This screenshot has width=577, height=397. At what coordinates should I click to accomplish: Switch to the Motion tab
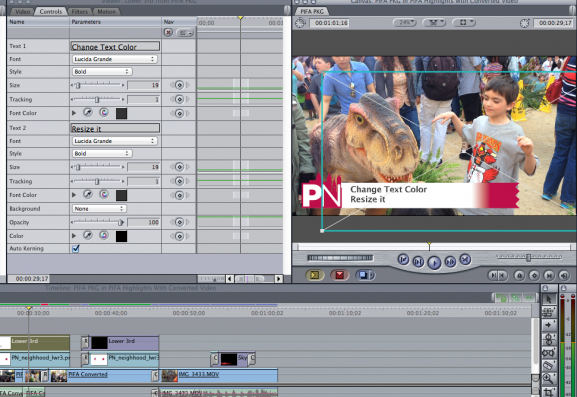coord(106,11)
